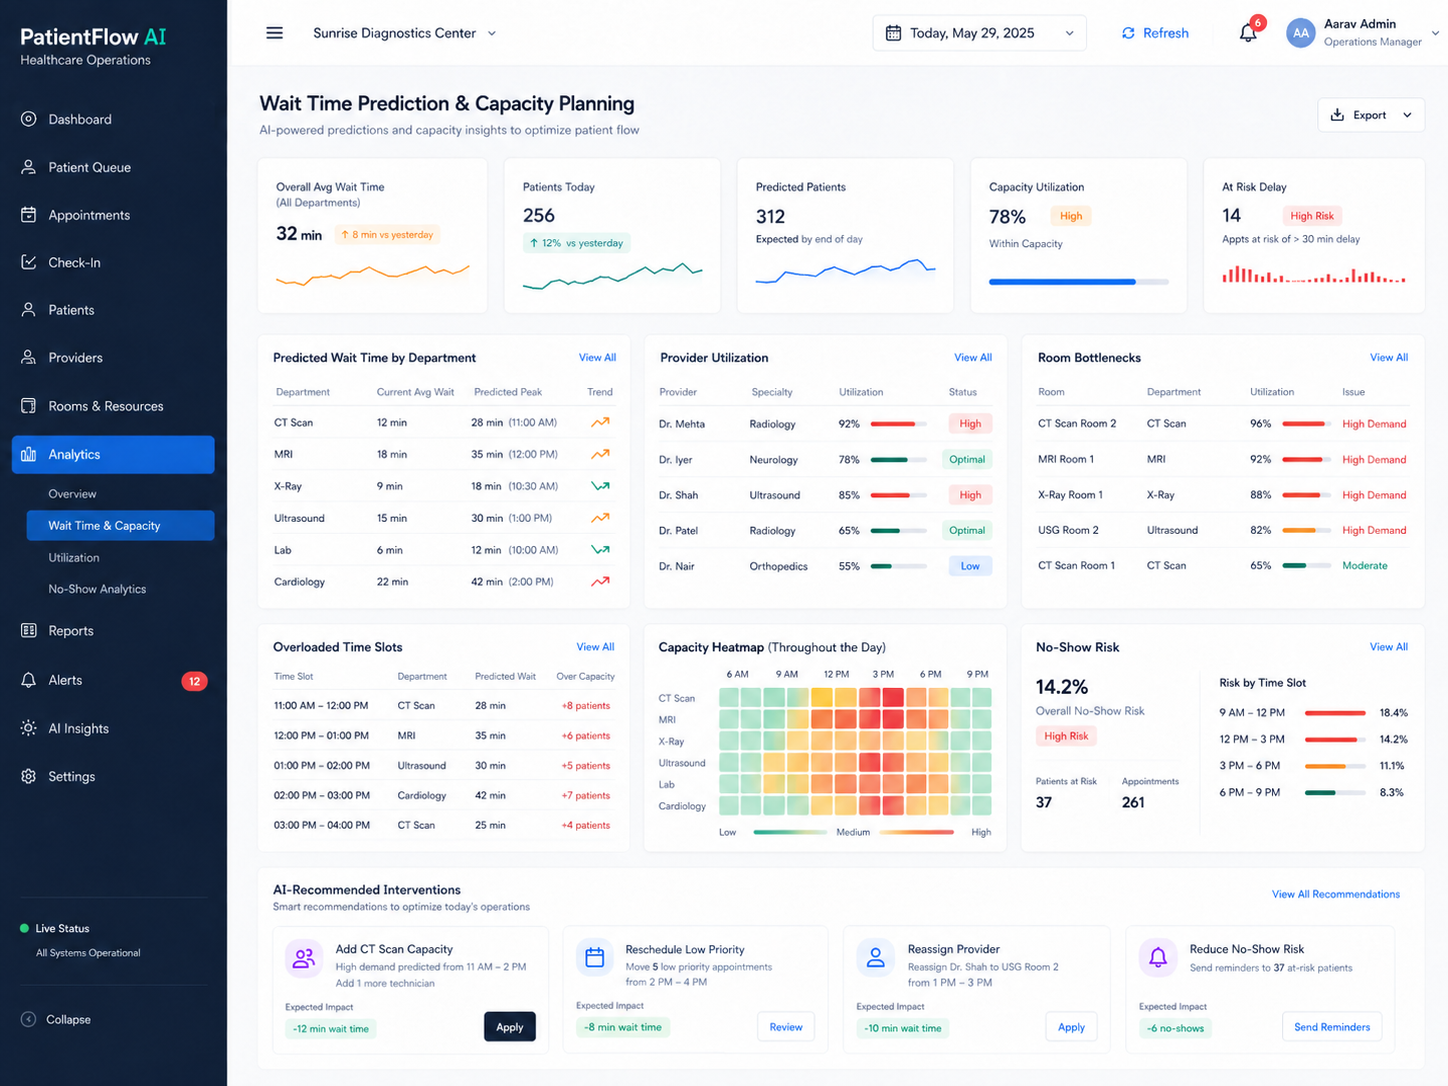The width and height of the screenshot is (1448, 1086).
Task: Click the Capacity Utilization 78% progress bar
Action: 1079,282
